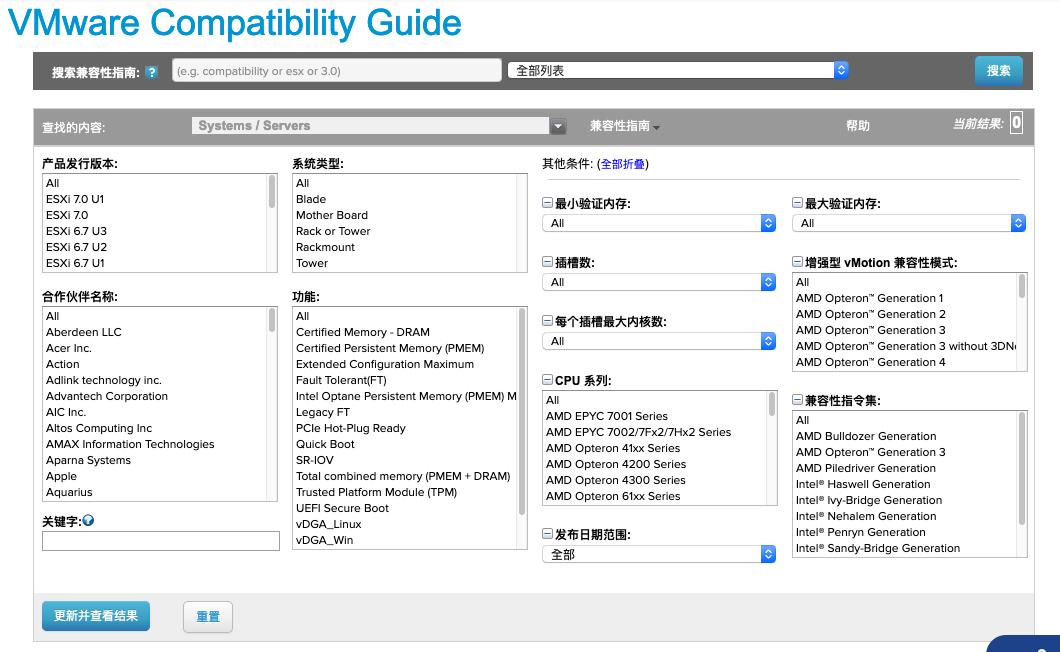Collapse the 插槽数 section toggle

tap(548, 262)
